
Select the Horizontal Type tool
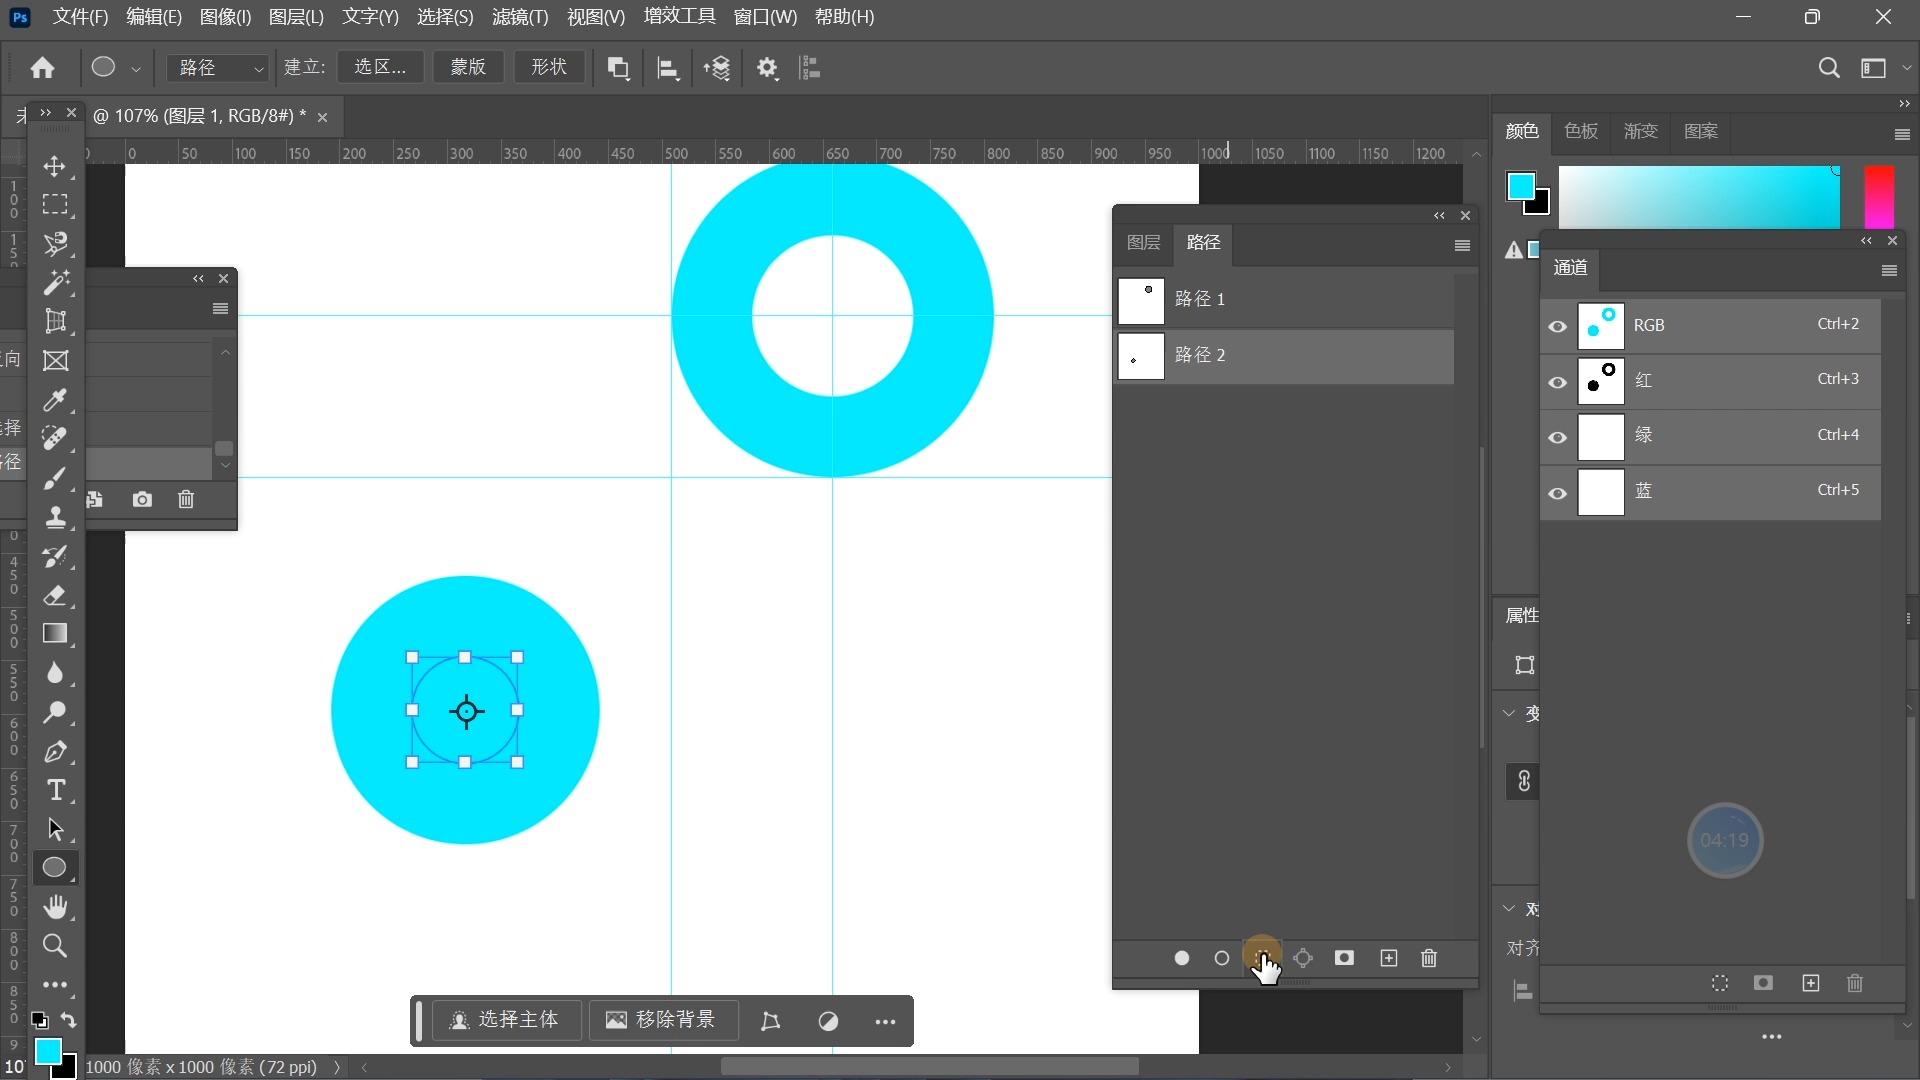pyautogui.click(x=55, y=791)
